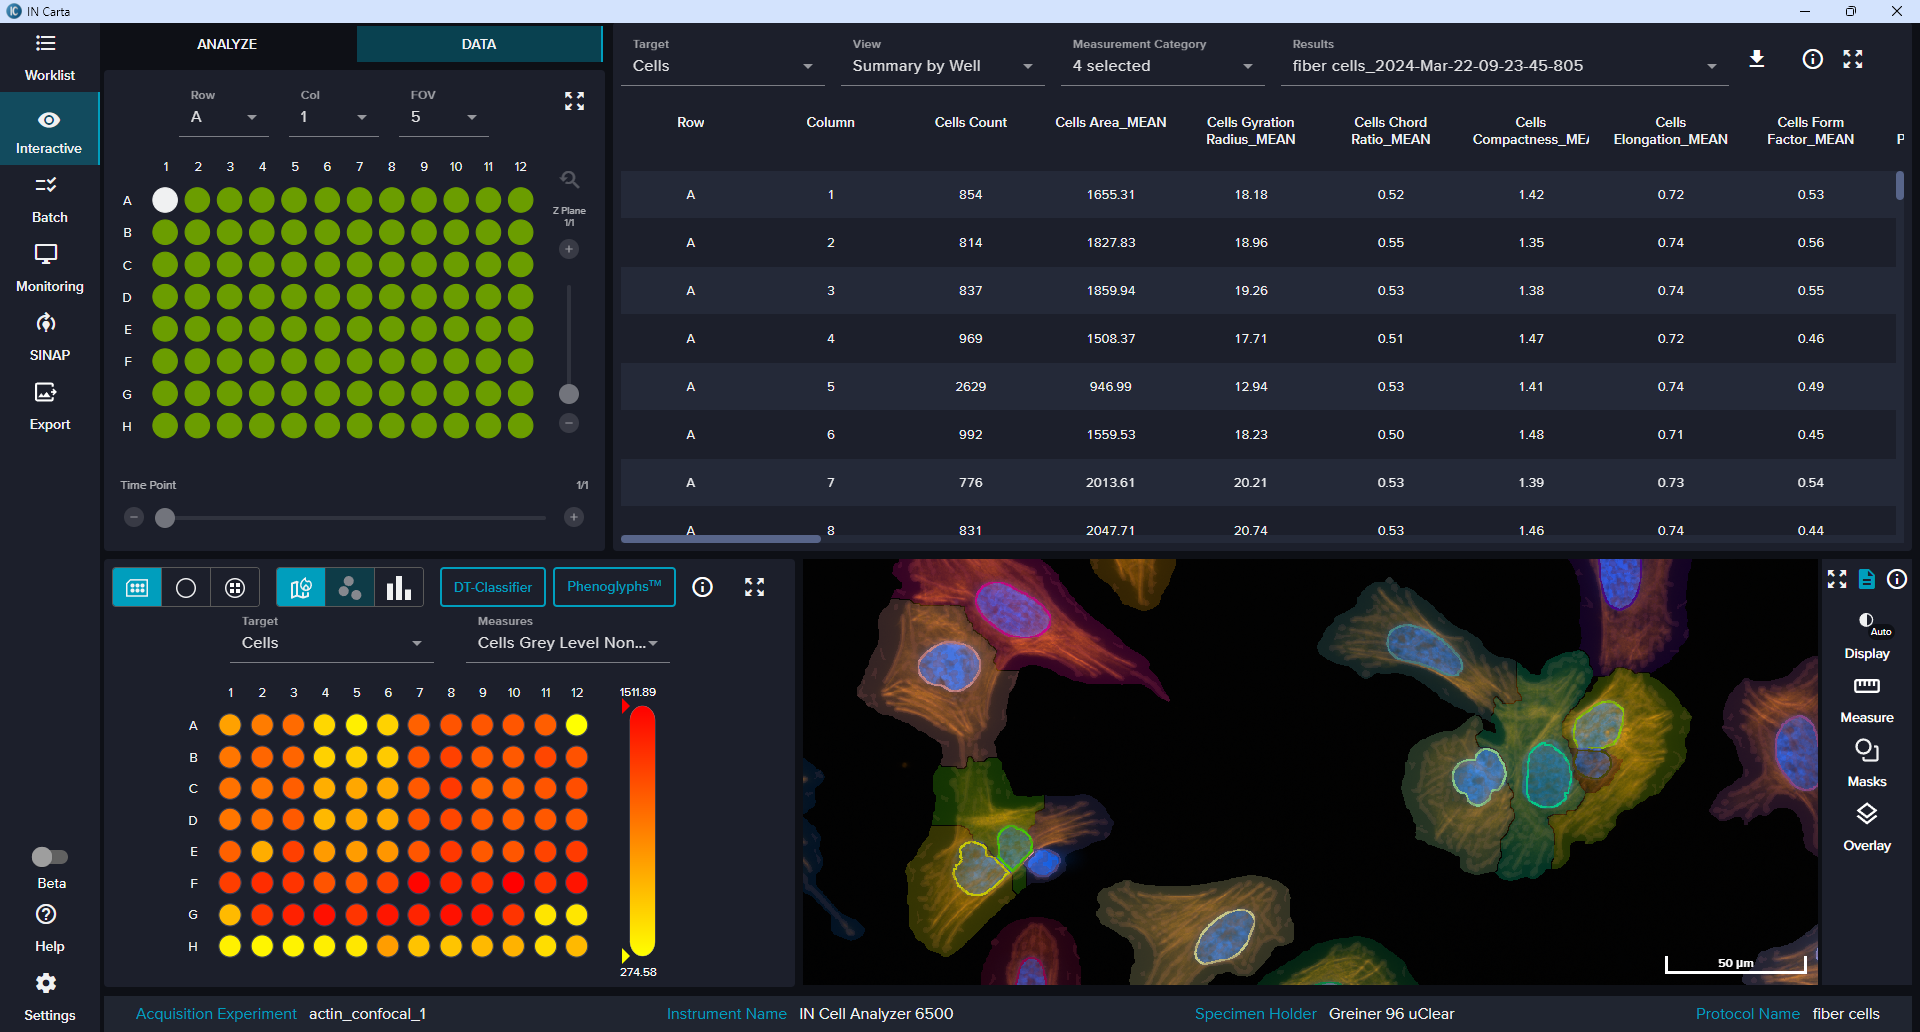
Task: Switch to the DATA tab
Action: [479, 44]
